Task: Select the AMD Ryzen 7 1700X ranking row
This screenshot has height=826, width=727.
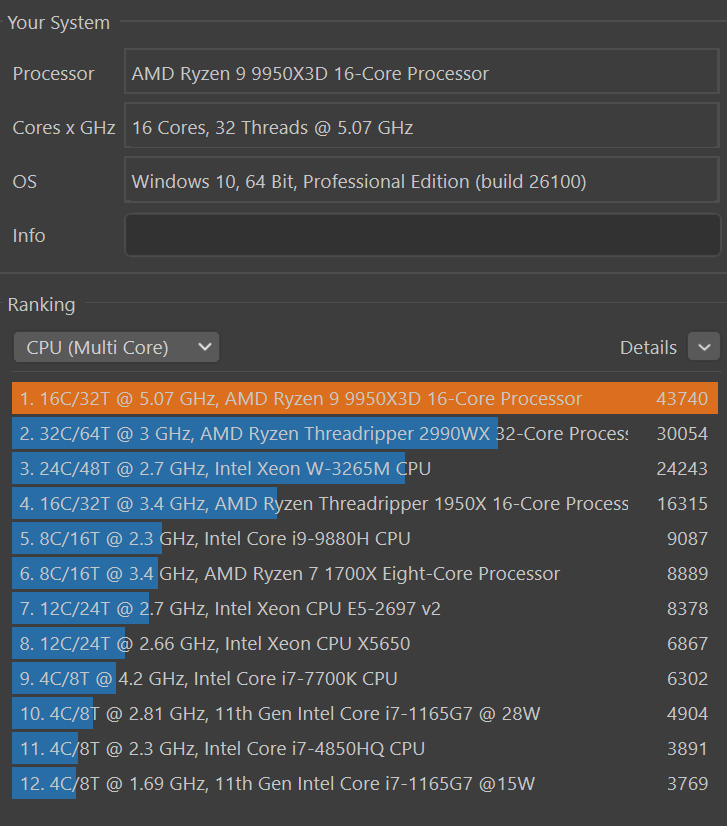Action: point(365,573)
